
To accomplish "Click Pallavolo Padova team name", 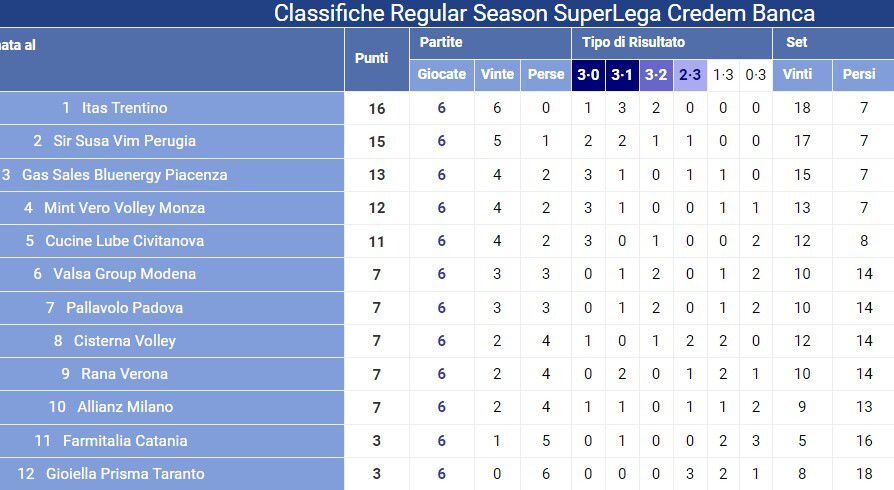I will (124, 308).
